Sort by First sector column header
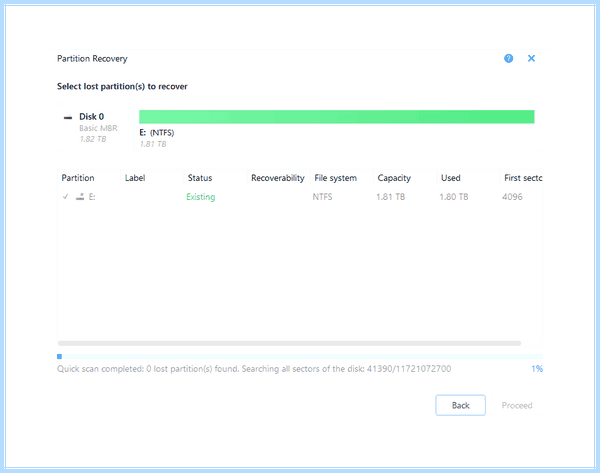 click(x=523, y=178)
